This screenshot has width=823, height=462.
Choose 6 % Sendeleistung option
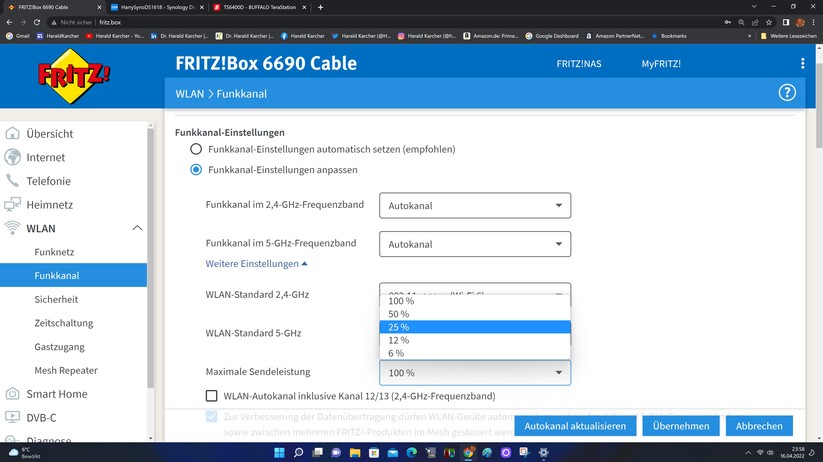coord(475,353)
